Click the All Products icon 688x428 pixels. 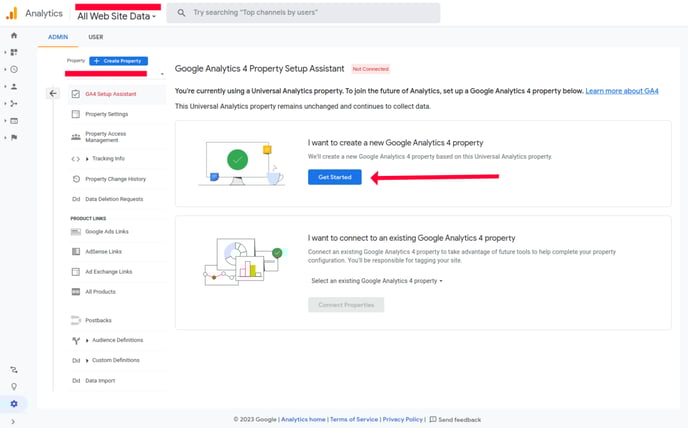[x=75, y=291]
